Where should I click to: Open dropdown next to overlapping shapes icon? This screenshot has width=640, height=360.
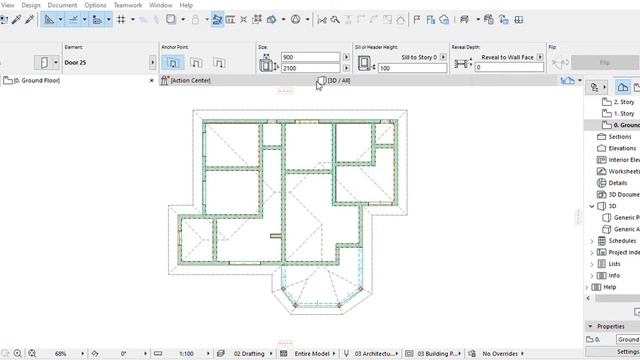[x=283, y=20]
